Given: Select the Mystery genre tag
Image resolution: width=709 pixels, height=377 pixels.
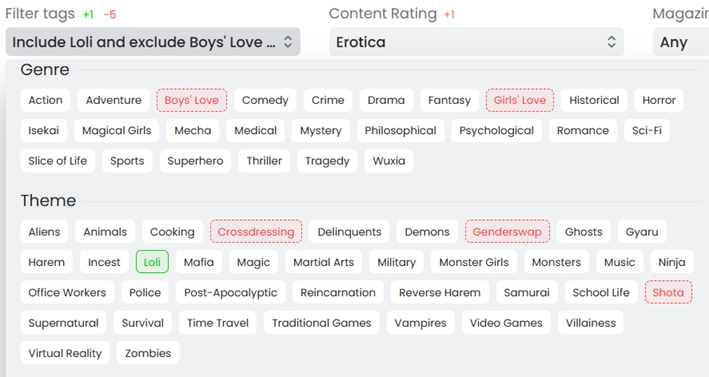Looking at the screenshot, I should tap(321, 131).
